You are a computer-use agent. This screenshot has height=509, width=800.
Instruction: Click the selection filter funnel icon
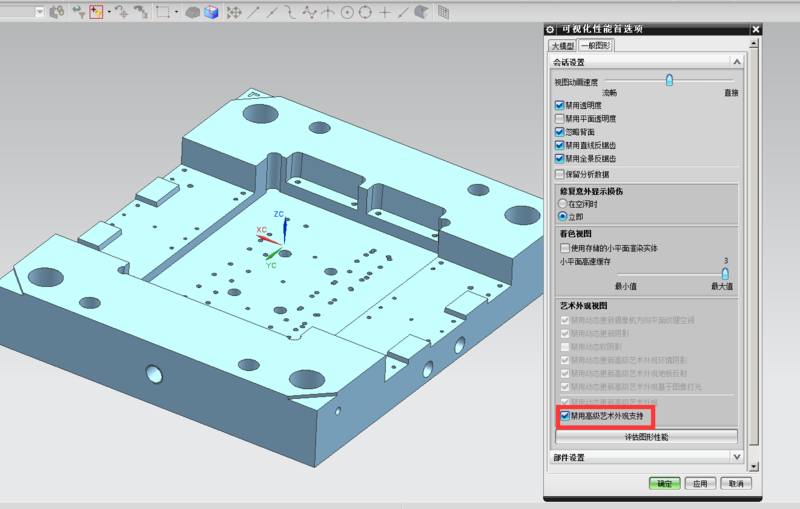(77, 12)
